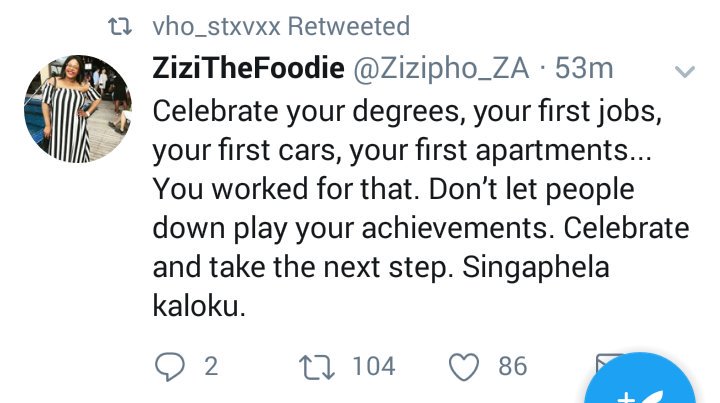Open ZiziTheFoodie's profile picture

tap(78, 109)
